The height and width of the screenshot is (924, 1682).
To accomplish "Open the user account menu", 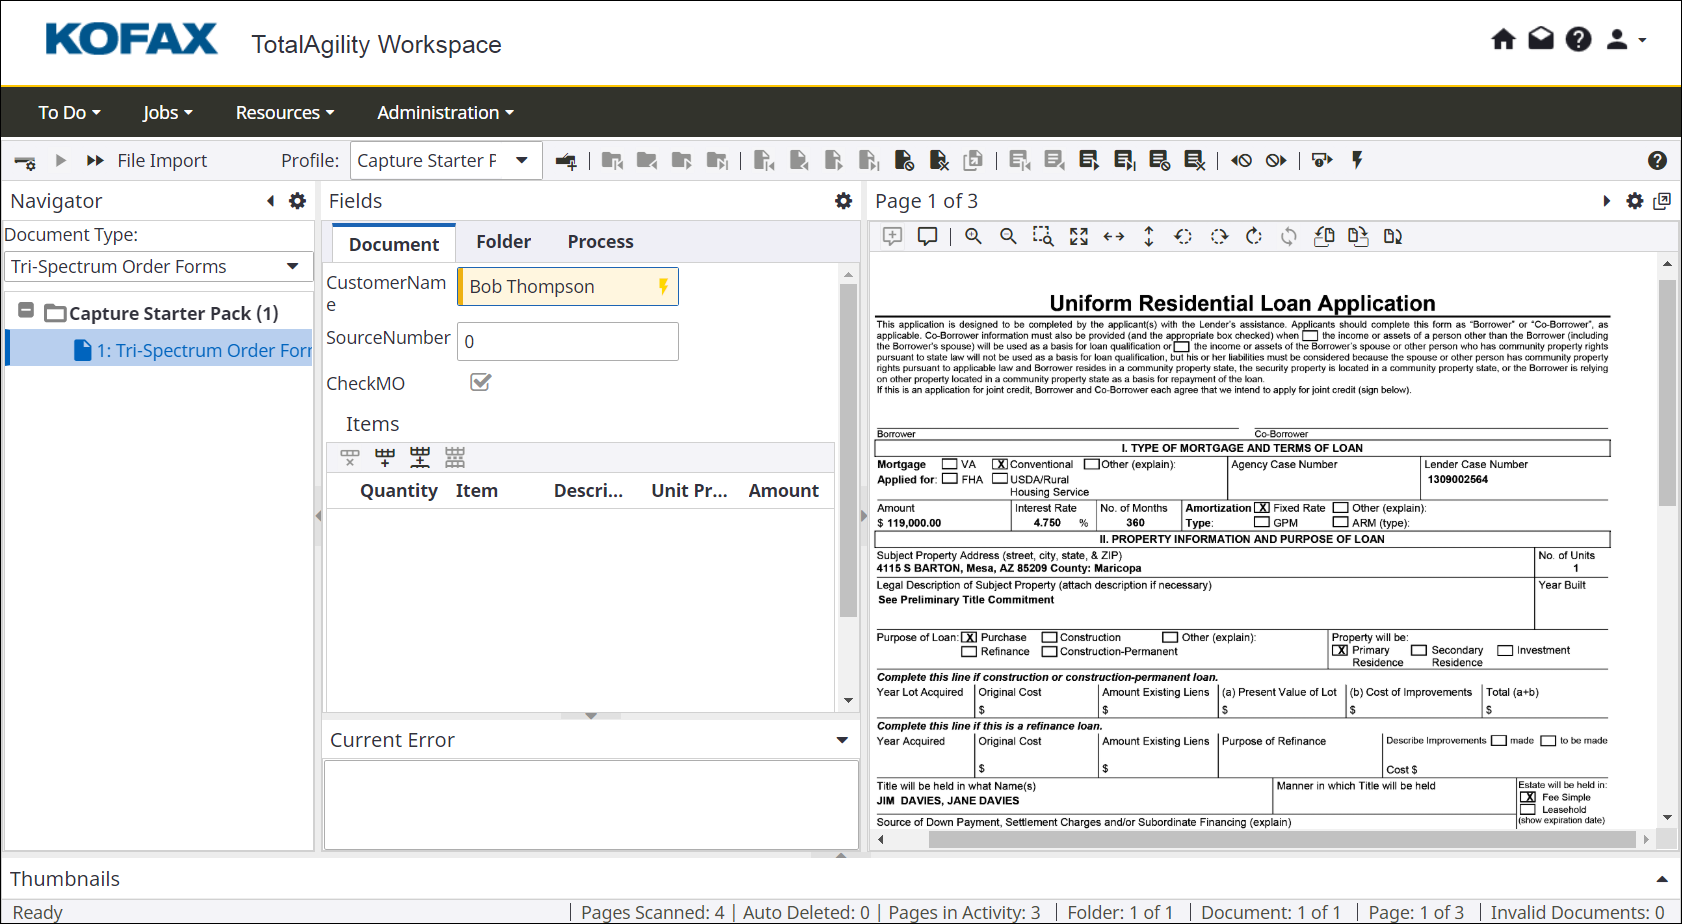I will (1620, 38).
